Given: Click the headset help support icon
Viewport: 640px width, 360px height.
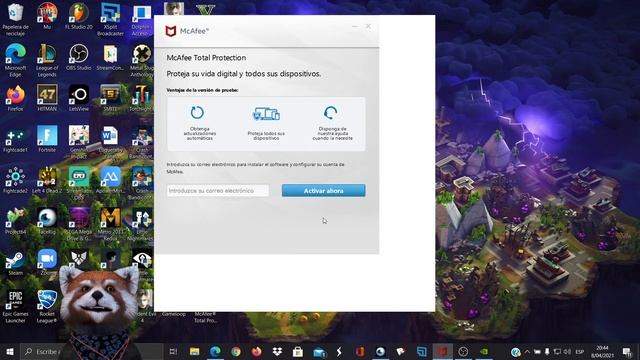Looking at the screenshot, I should 330,113.
